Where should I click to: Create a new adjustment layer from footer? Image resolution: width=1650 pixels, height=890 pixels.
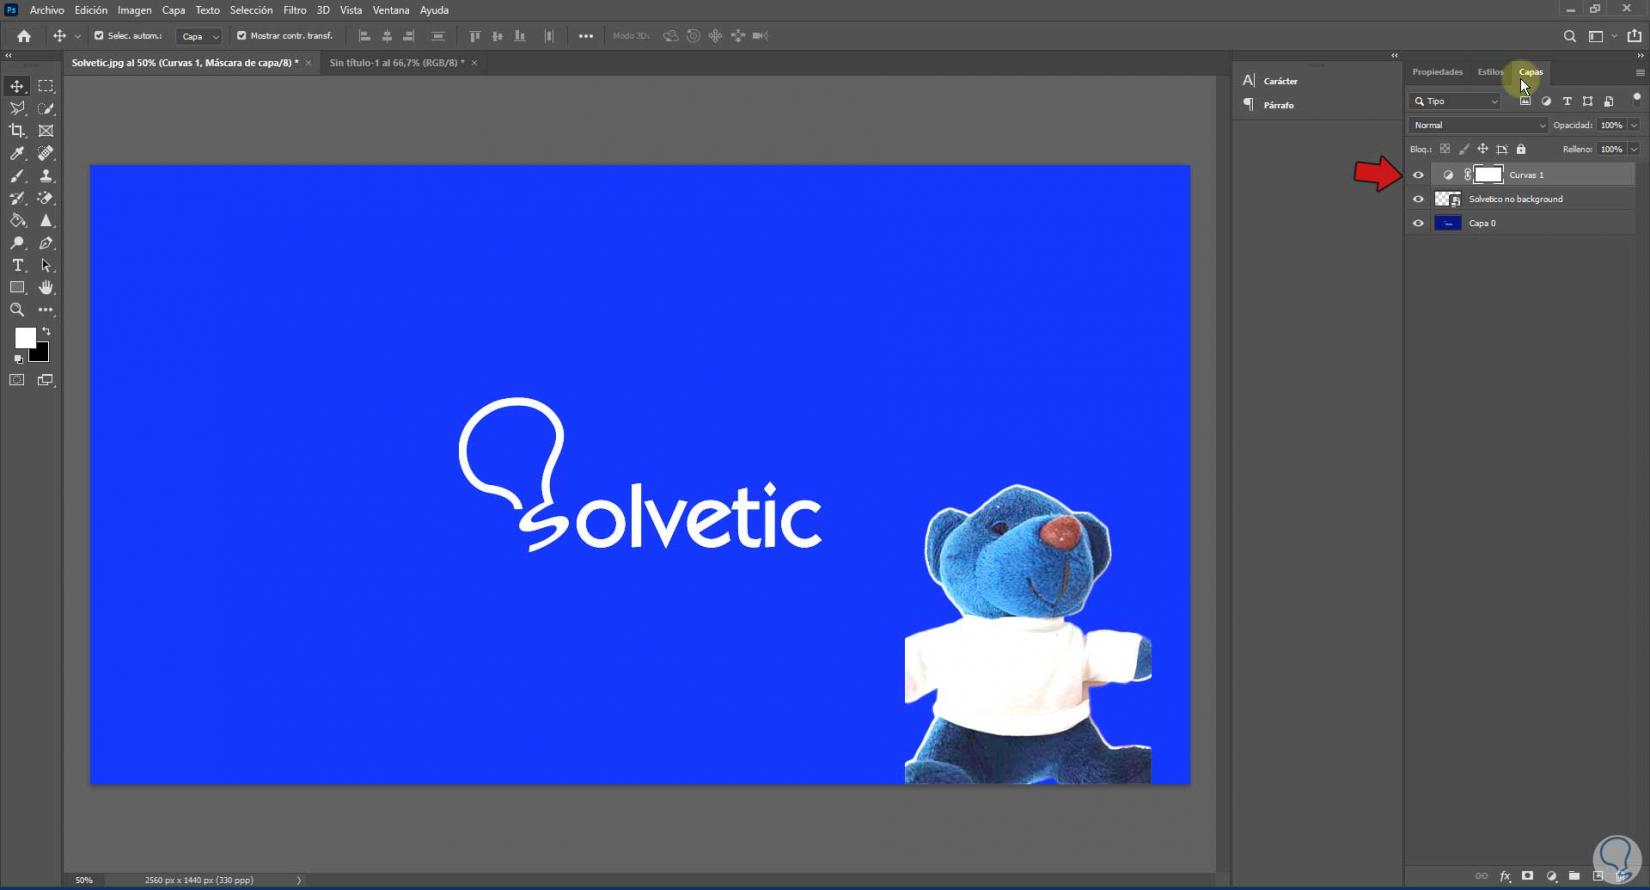click(x=1551, y=876)
